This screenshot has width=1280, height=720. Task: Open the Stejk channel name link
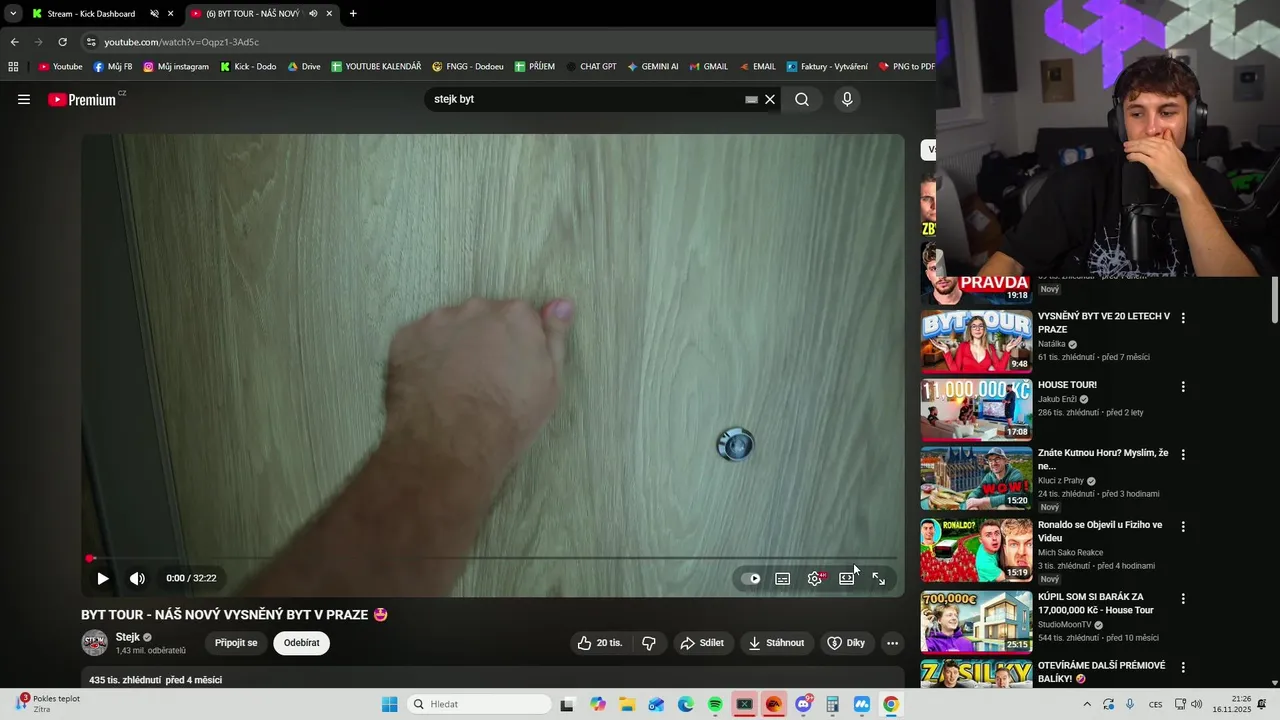tap(127, 637)
